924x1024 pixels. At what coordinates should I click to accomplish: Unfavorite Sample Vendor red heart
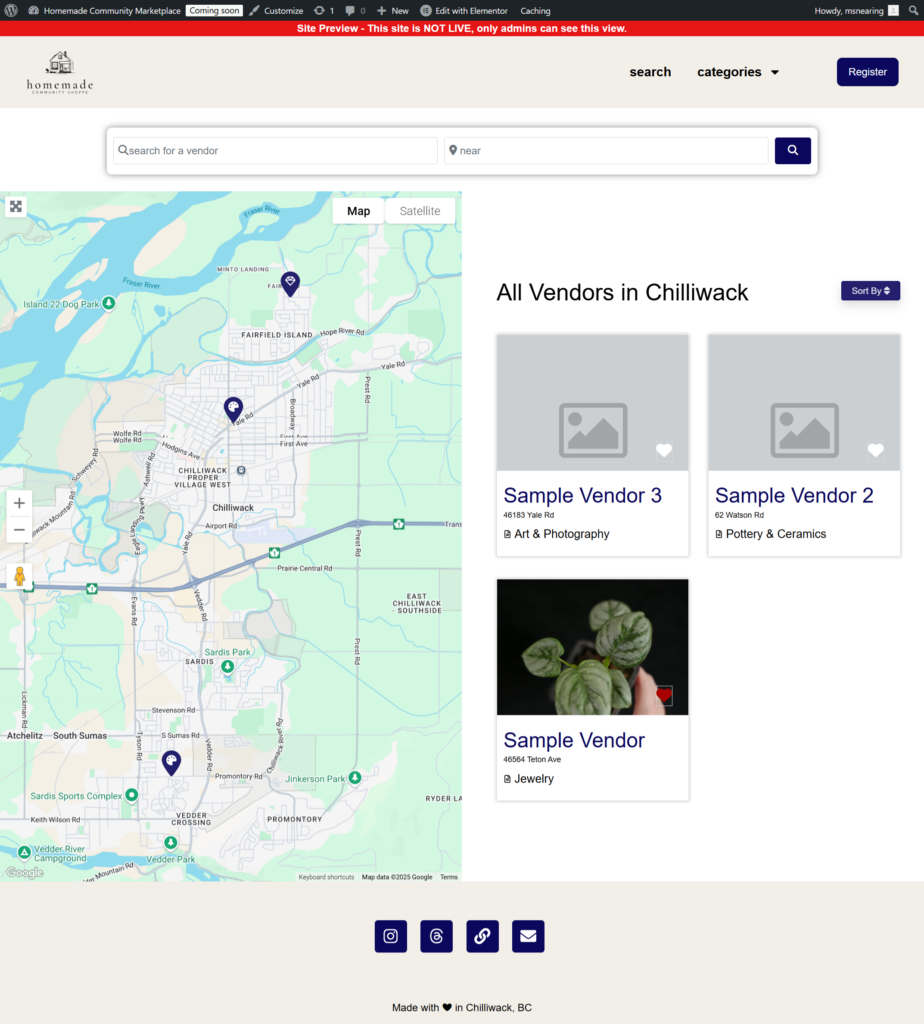(664, 695)
